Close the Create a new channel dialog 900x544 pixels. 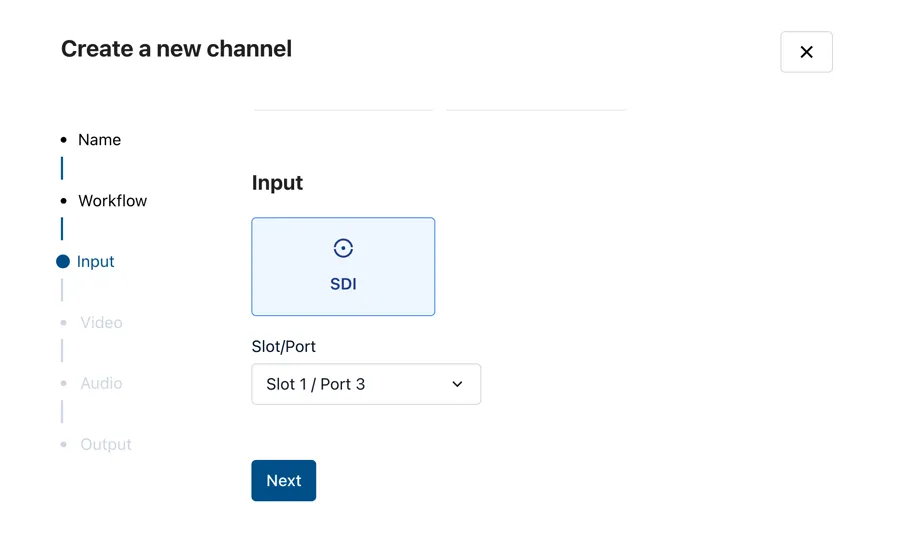click(x=806, y=52)
